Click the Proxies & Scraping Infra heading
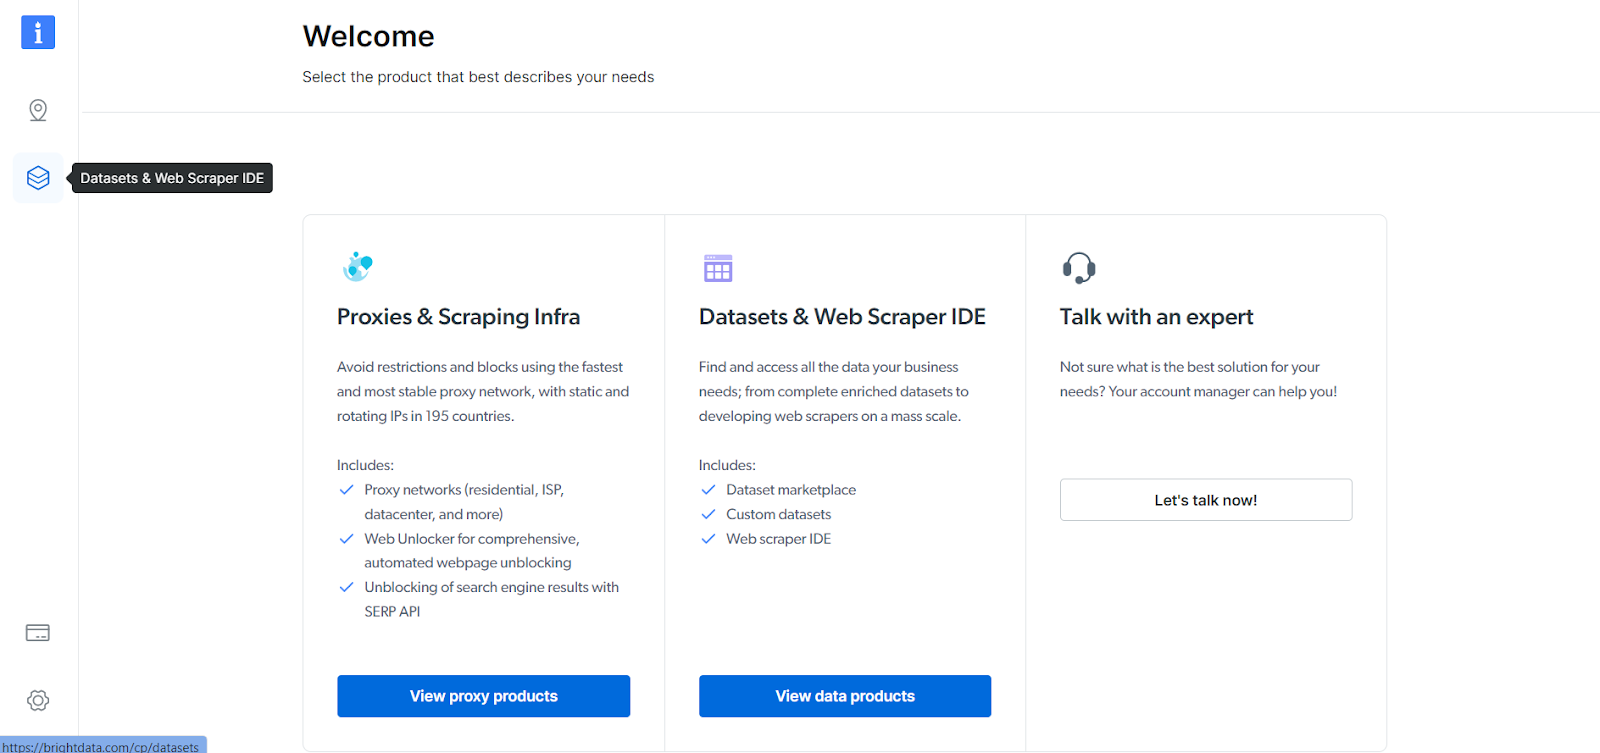This screenshot has width=1600, height=753. pos(458,317)
